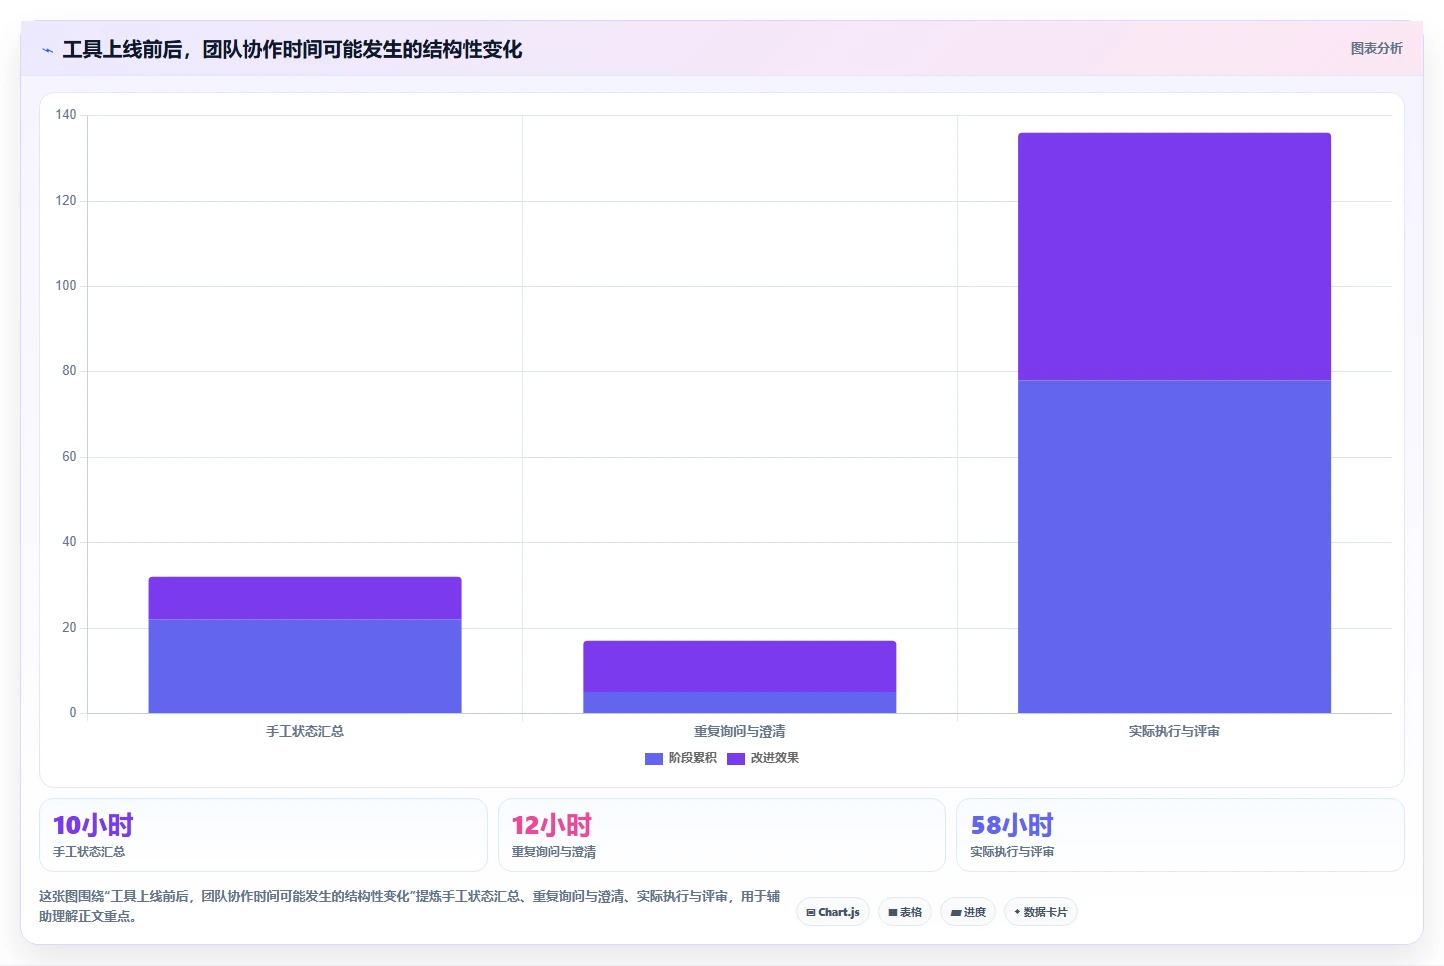Image resolution: width=1444 pixels, height=966 pixels.
Task: Click the icon in the Chart.js chip
Action: (811, 912)
